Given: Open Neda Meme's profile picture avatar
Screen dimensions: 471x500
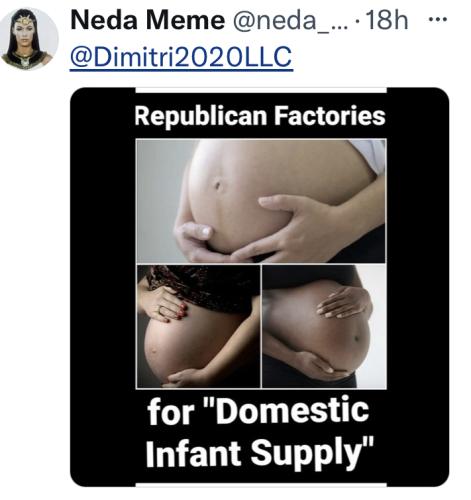Looking at the screenshot, I should click(29, 39).
